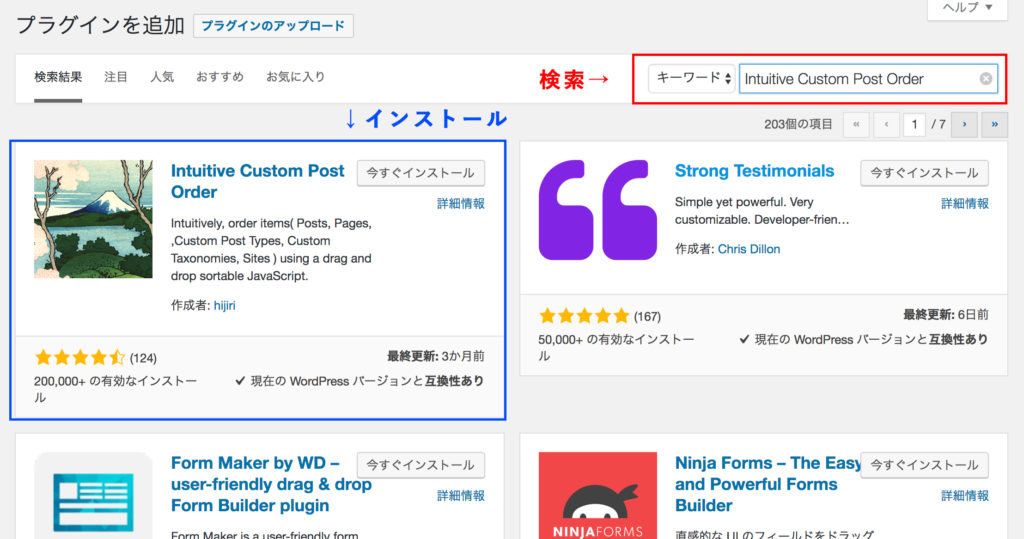
Task: Click the (124) rating count
Action: point(143,358)
